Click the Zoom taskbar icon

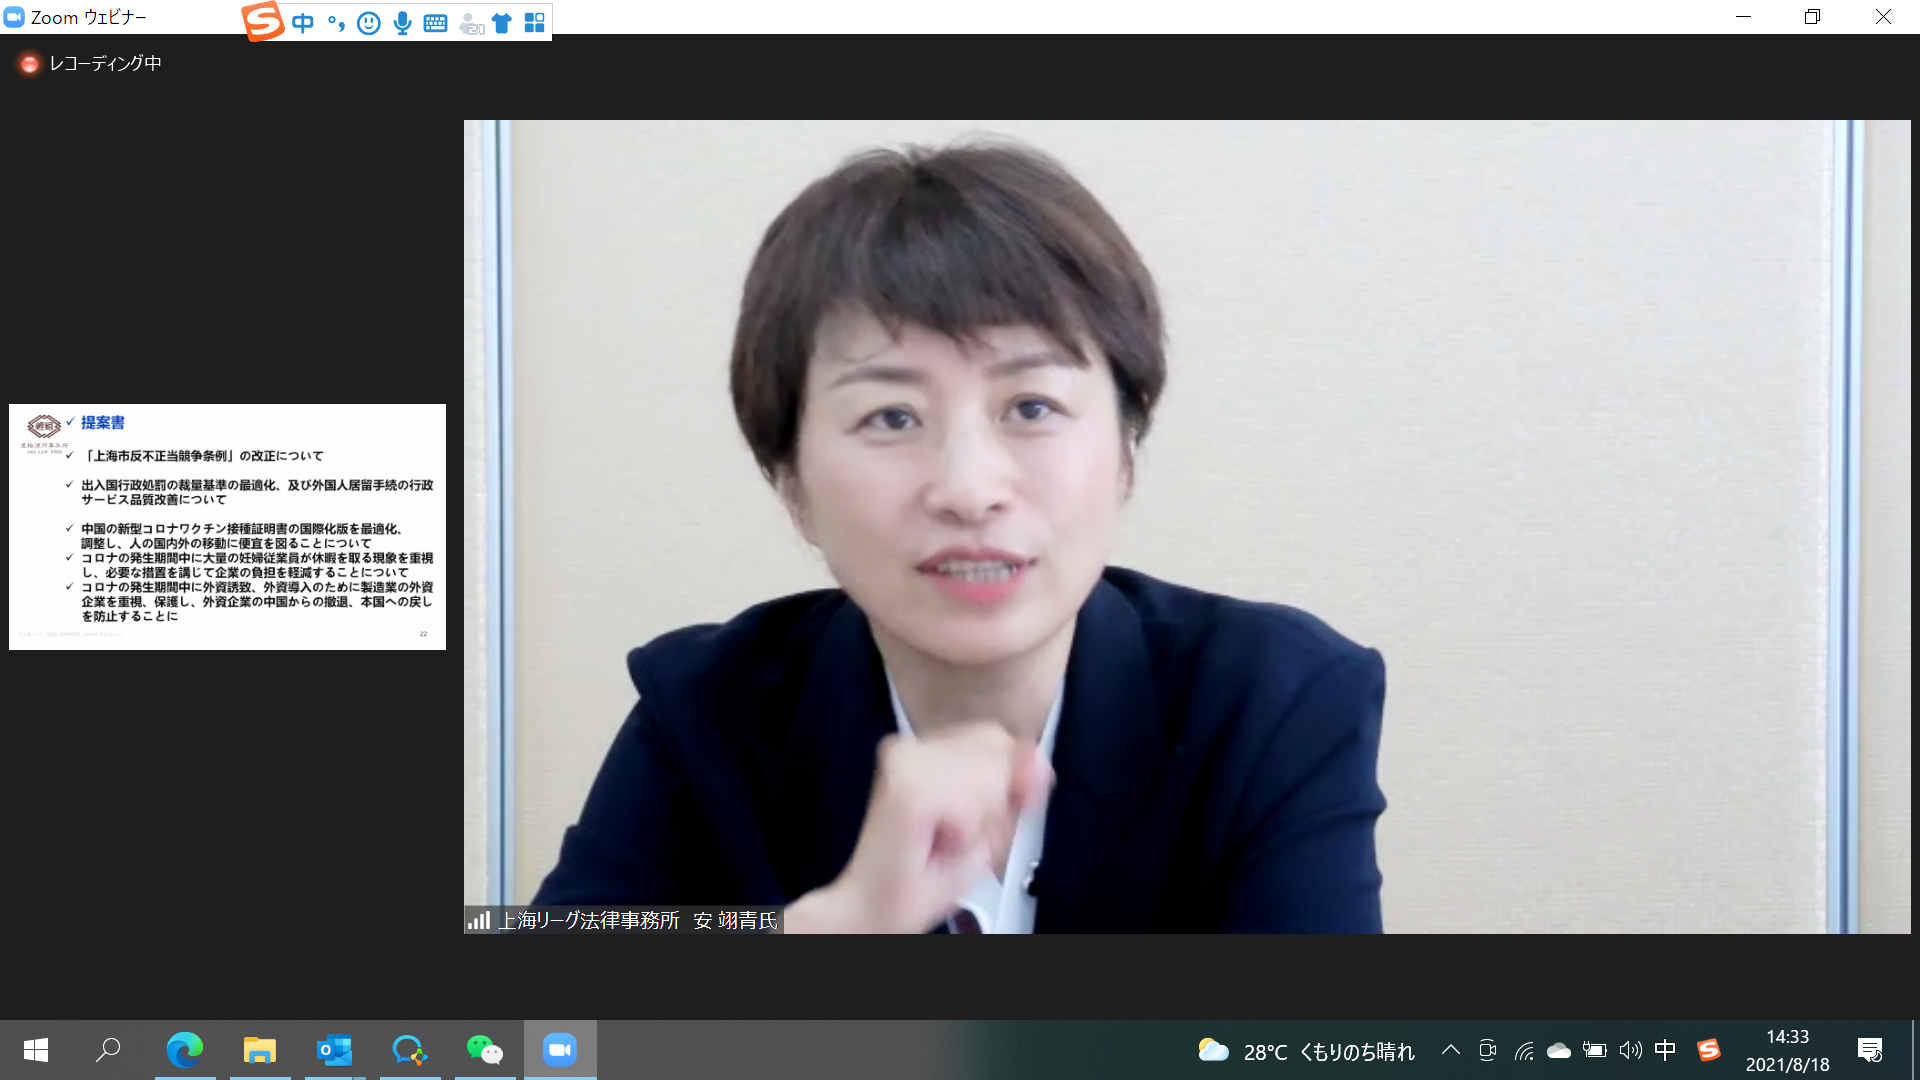560,1050
